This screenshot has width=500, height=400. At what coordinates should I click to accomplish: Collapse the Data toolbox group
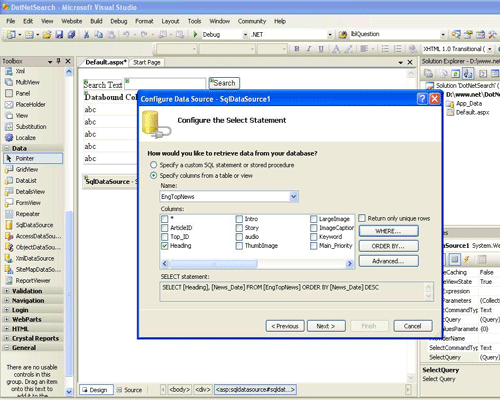tap(6, 148)
